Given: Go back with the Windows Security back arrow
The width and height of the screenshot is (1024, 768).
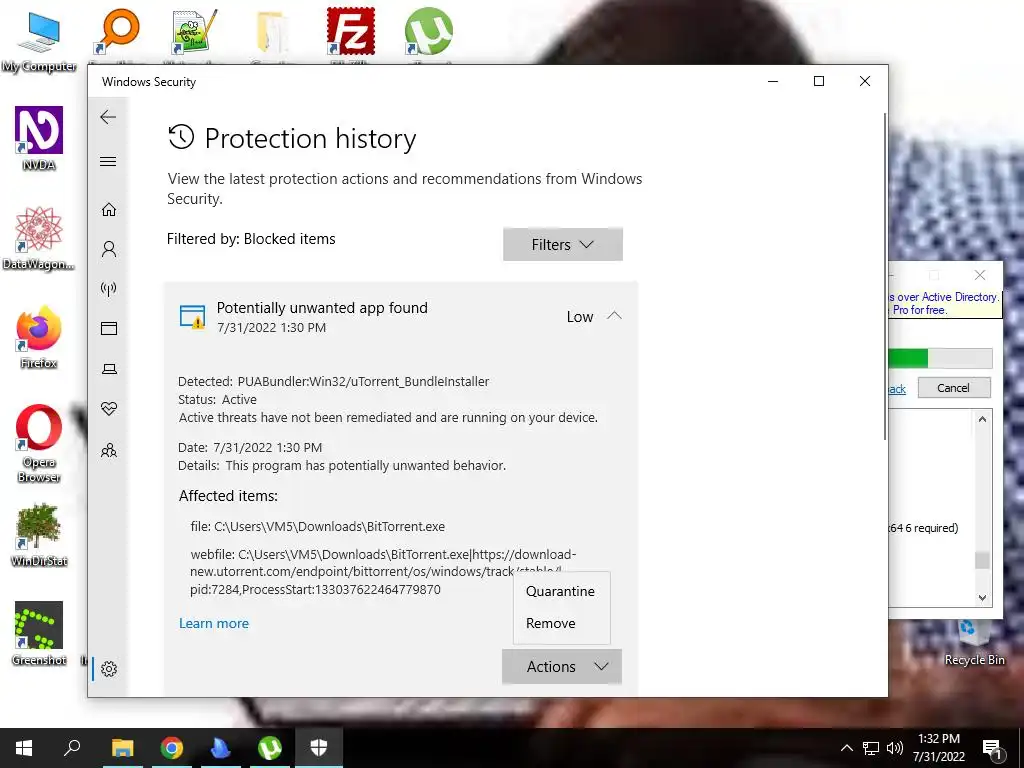Looking at the screenshot, I should (x=108, y=118).
